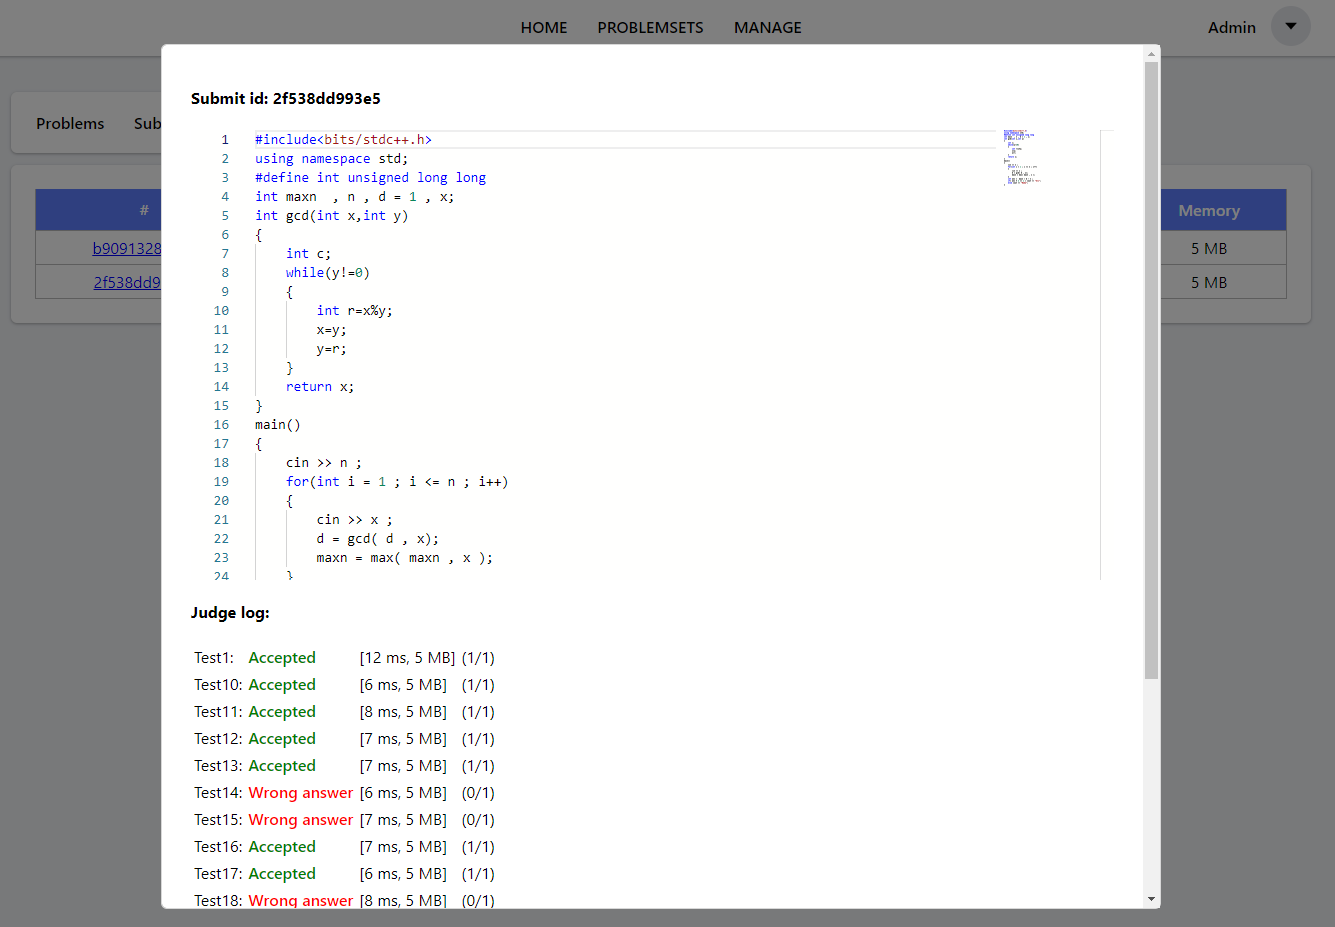Click code line maxn = max( maxn , x );

405,558
